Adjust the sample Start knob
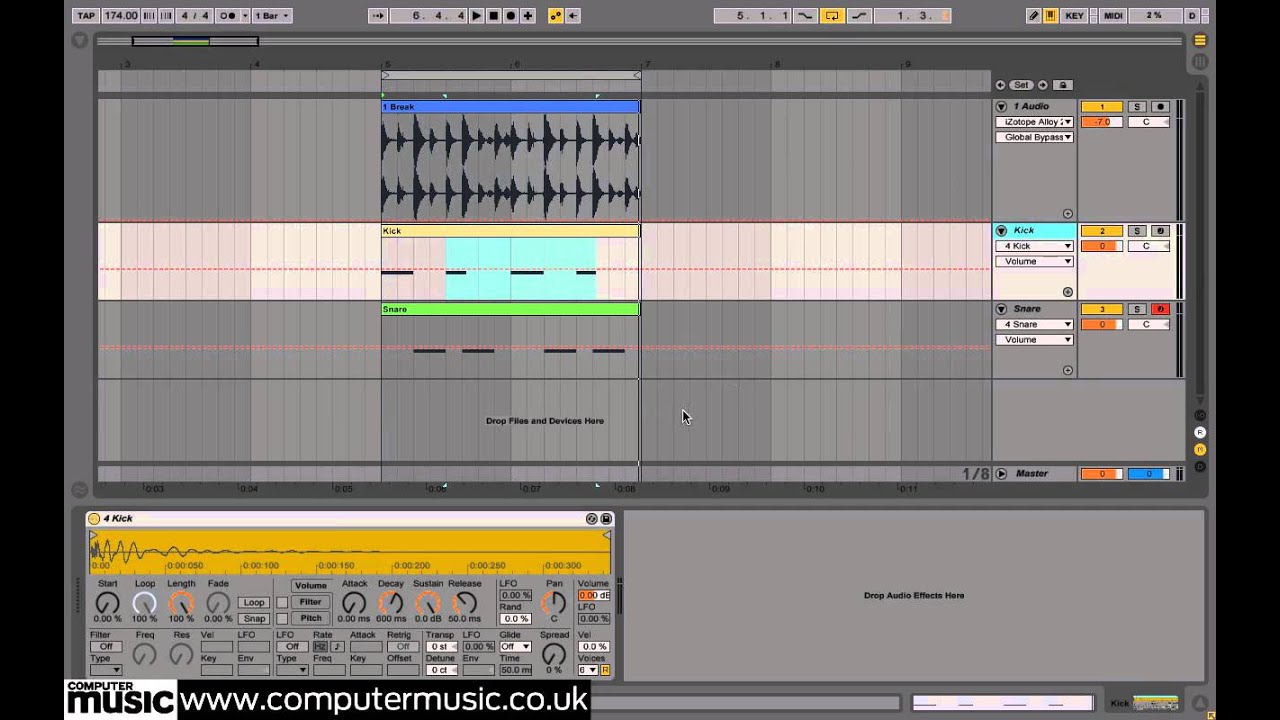 [x=107, y=603]
